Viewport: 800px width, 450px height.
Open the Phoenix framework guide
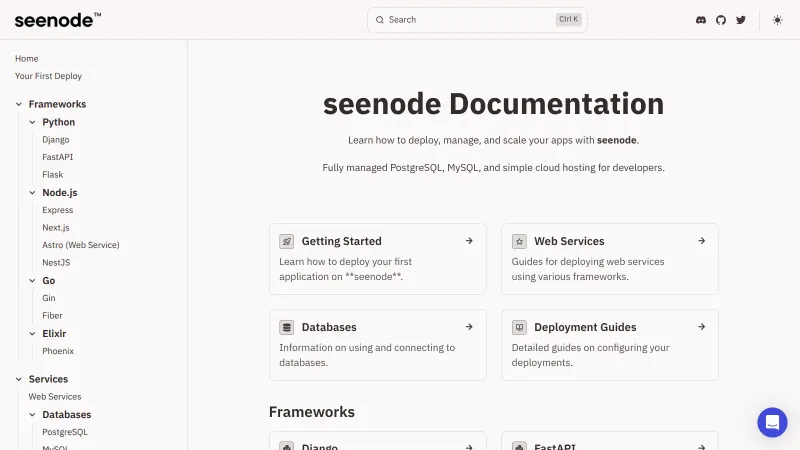58,351
